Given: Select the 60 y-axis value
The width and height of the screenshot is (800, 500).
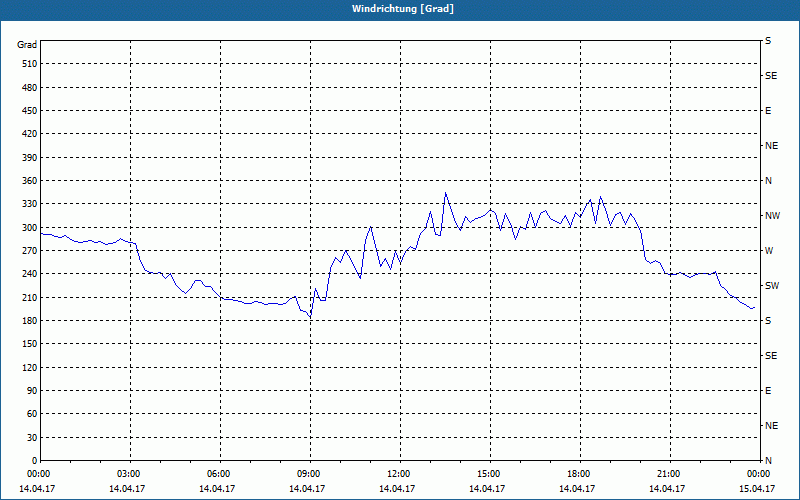Looking at the screenshot, I should point(32,414).
